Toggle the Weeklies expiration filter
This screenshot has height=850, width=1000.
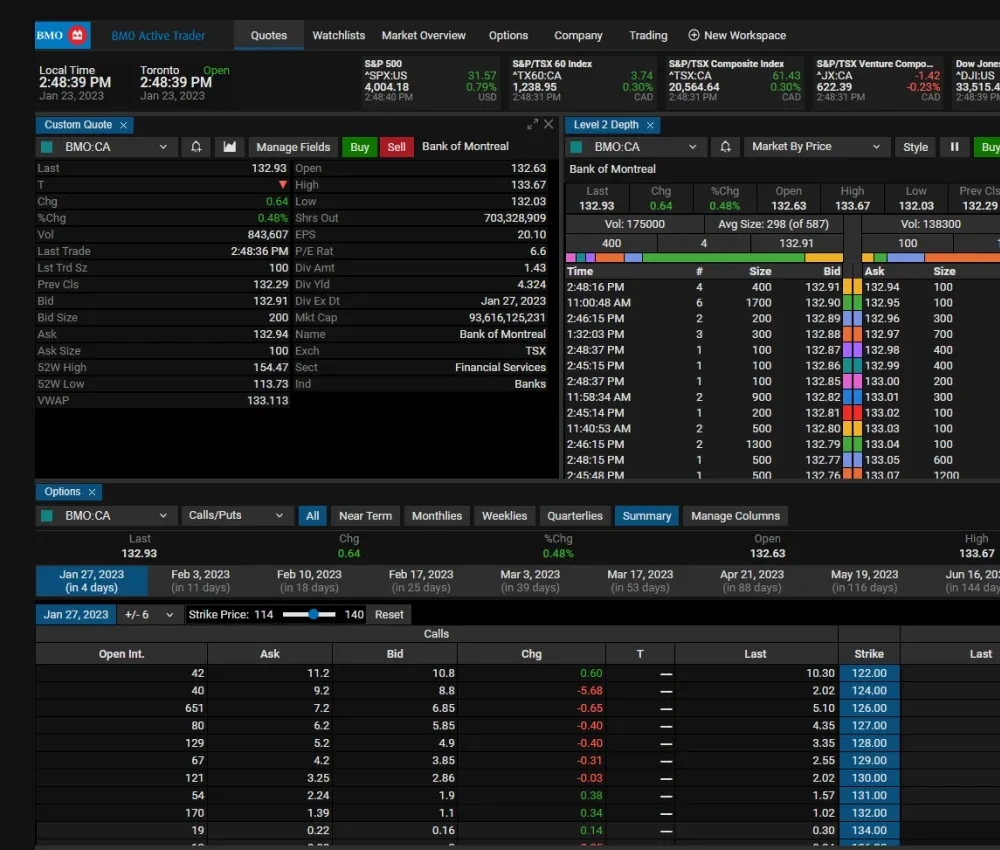pyautogui.click(x=504, y=516)
